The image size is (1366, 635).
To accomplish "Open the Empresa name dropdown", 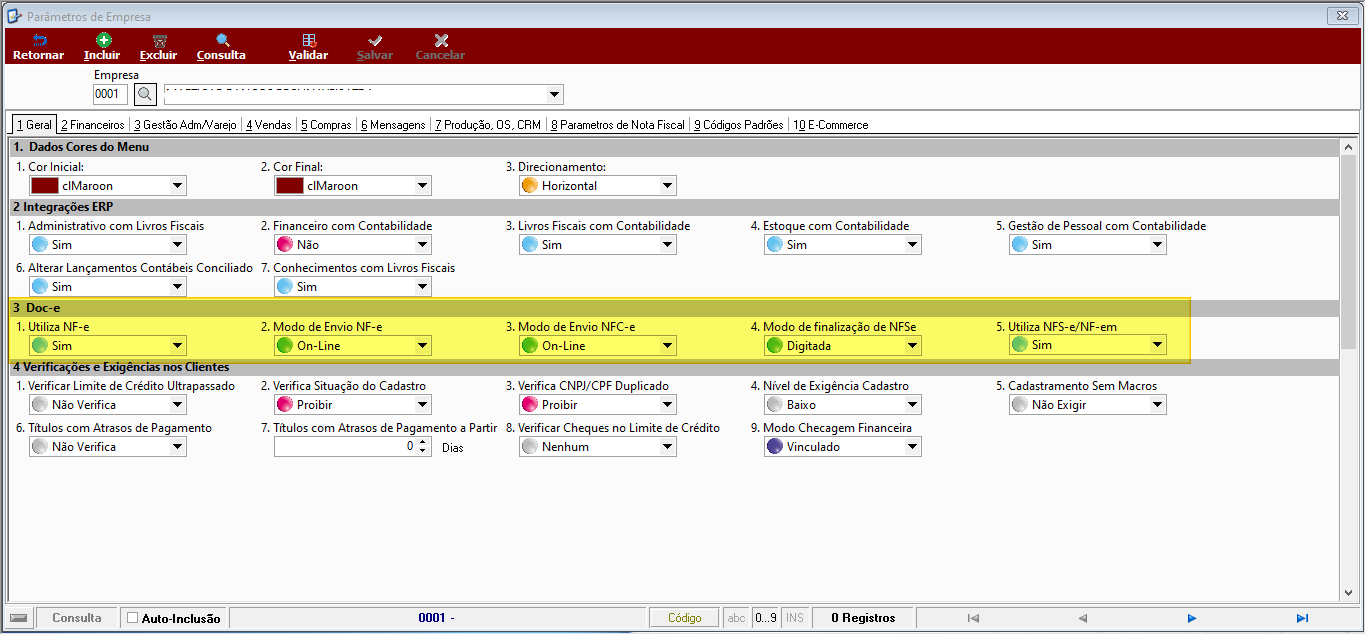I will pyautogui.click(x=555, y=94).
